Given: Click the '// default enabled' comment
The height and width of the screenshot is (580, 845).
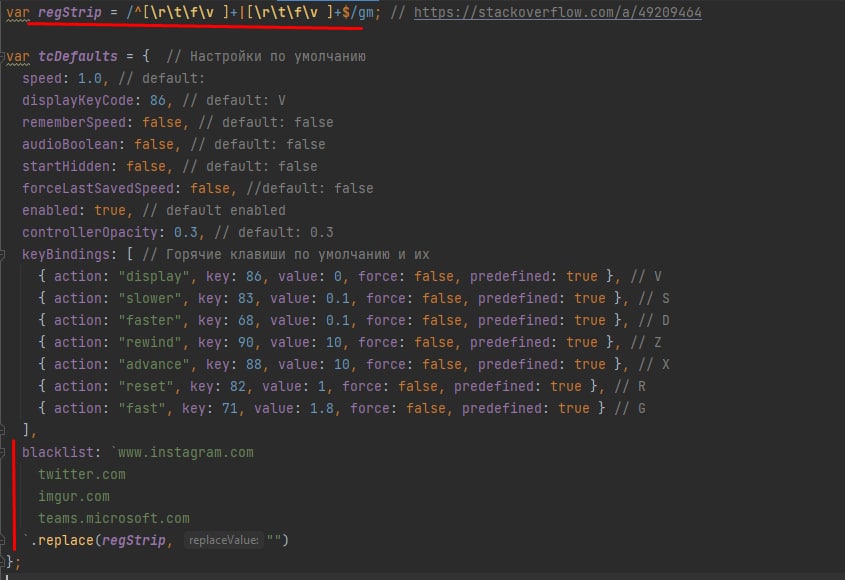Looking at the screenshot, I should point(214,211).
